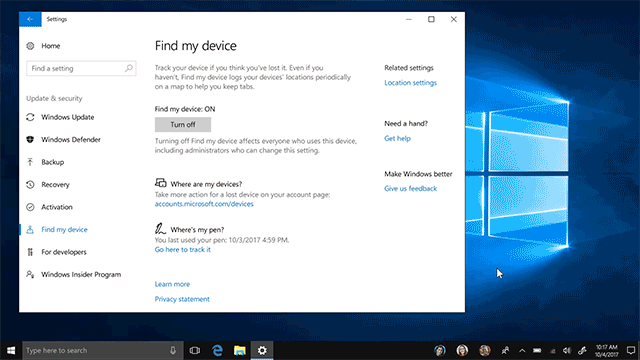This screenshot has height=360, width=640.
Task: Open Microsoft Edge from taskbar
Action: (217, 350)
